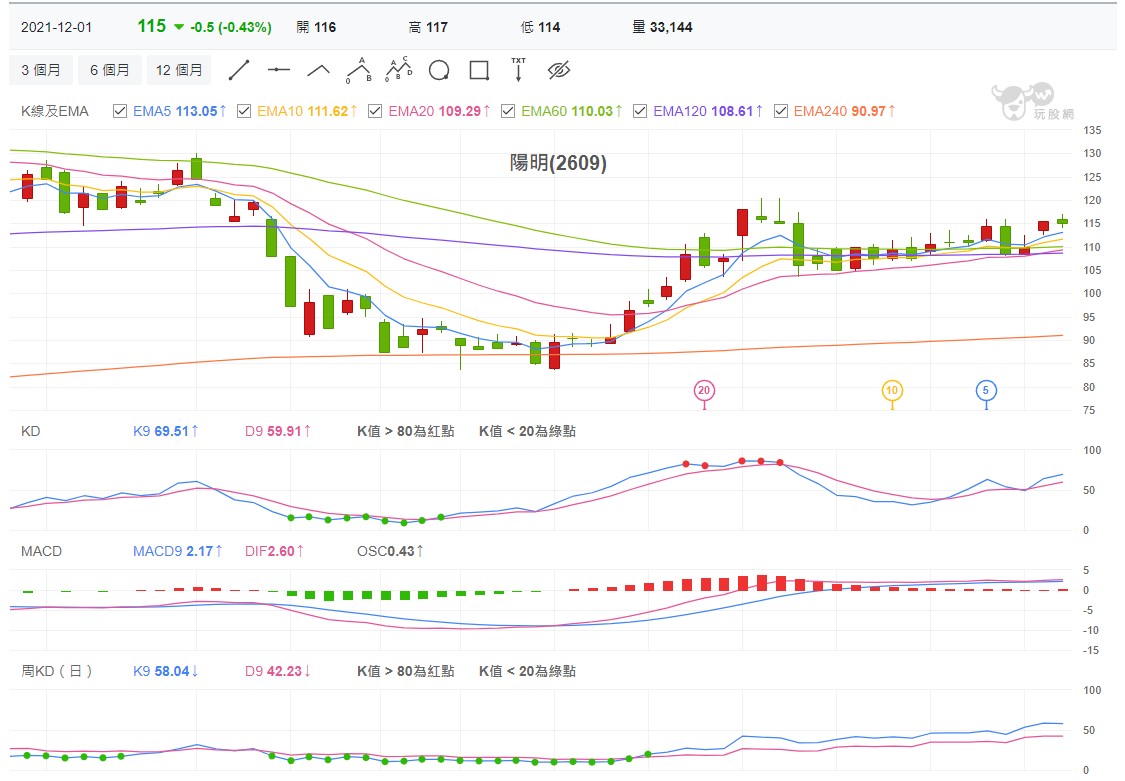Toggle hide drawings eye icon

(558, 70)
